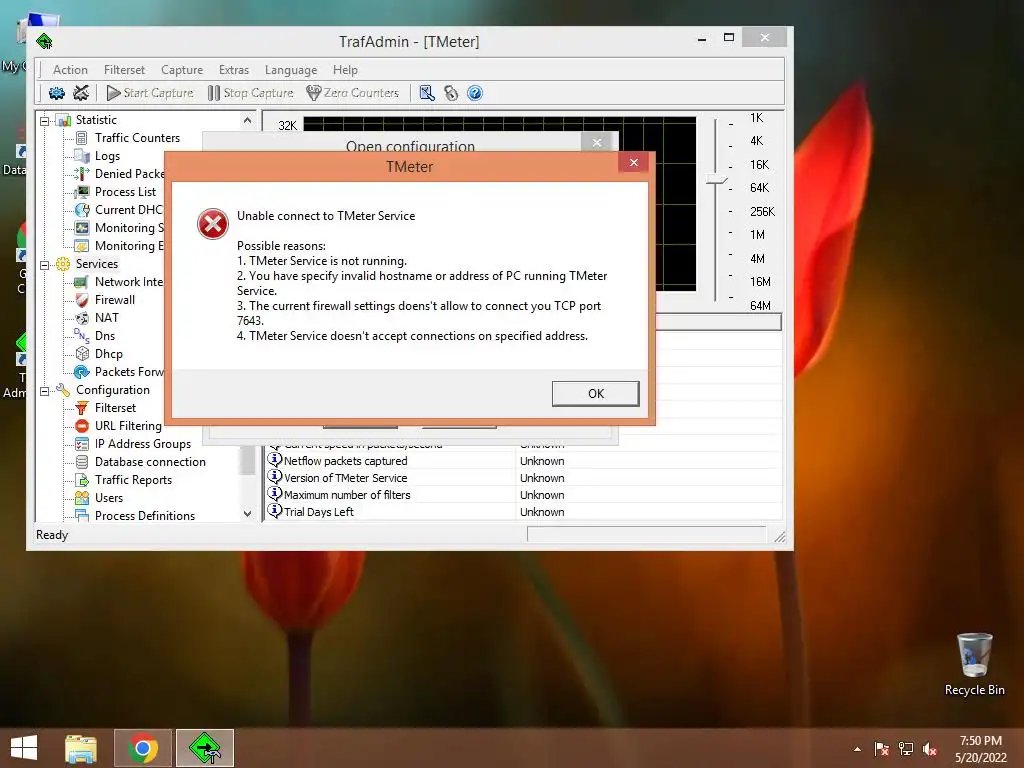Click 'Trial Days Left' row
The image size is (1024, 768).
tap(524, 512)
